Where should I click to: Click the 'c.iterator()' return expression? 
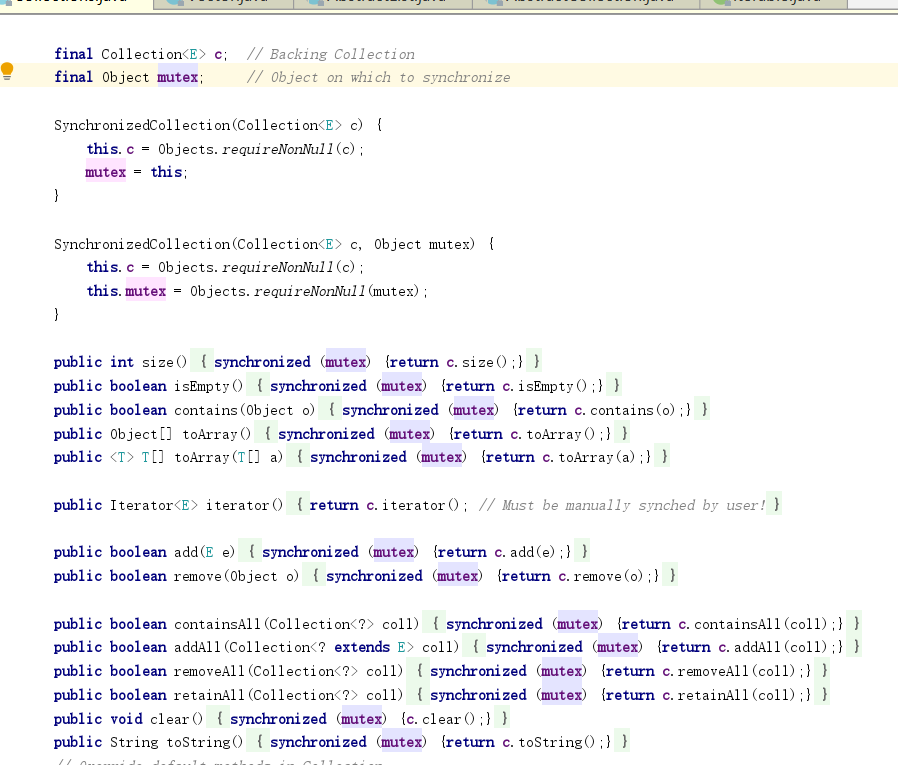click(x=412, y=506)
